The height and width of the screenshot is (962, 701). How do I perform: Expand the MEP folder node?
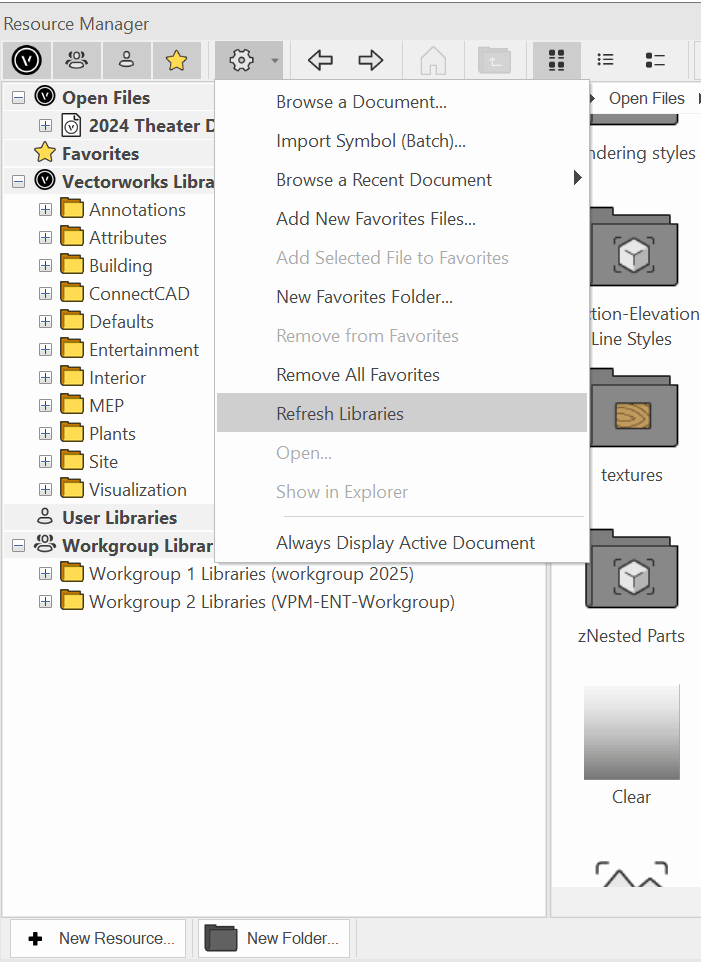coord(45,405)
